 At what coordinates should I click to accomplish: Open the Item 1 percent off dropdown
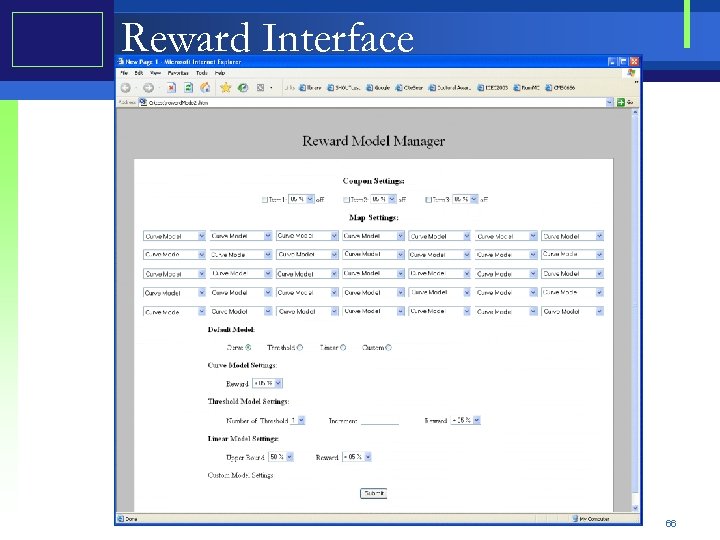(301, 199)
